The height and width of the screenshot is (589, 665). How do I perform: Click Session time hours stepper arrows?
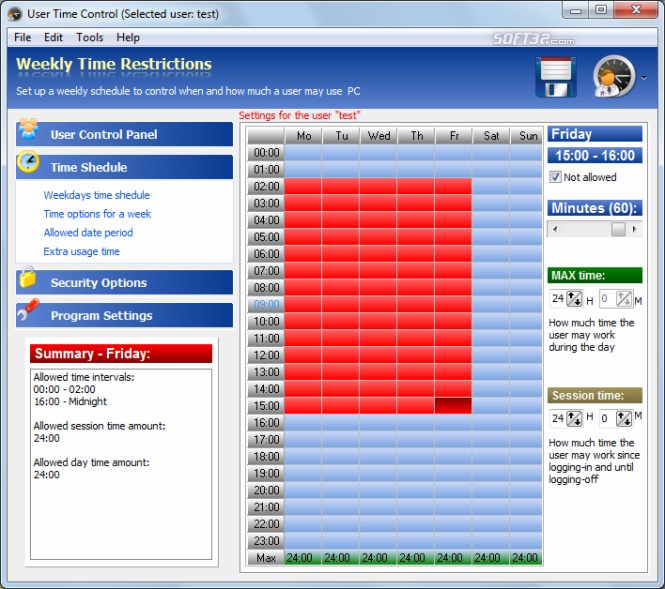[575, 419]
